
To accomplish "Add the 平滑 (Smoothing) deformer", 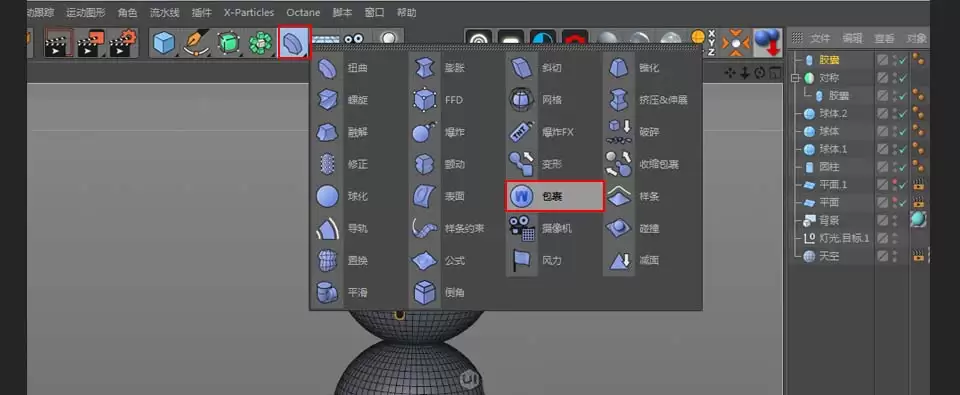I will pyautogui.click(x=344, y=293).
